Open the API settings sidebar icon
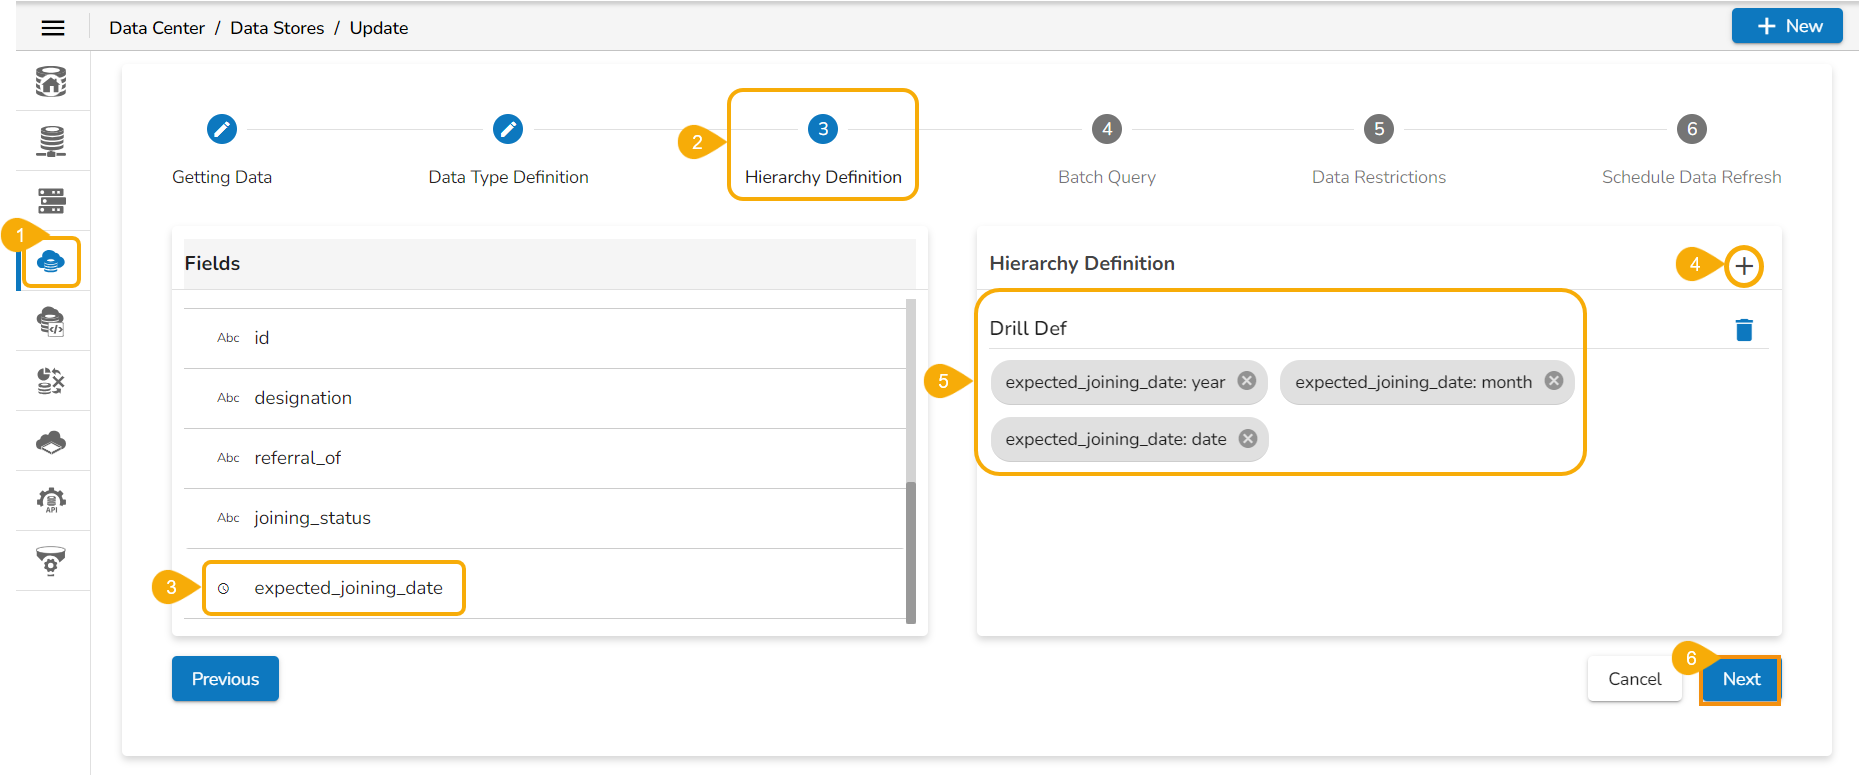The image size is (1859, 775). (x=51, y=500)
